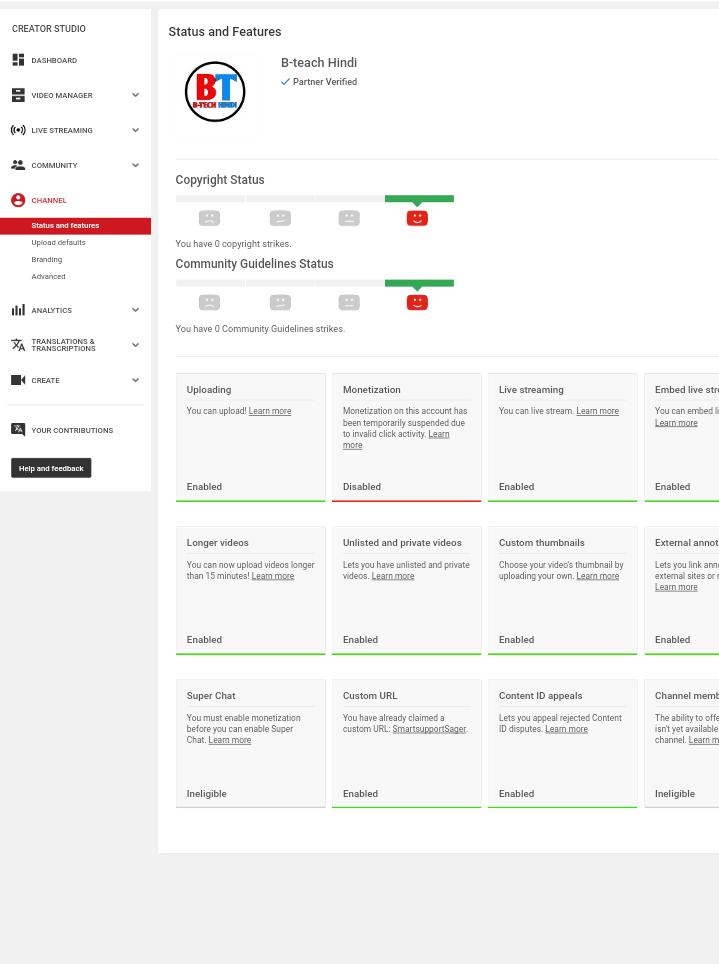The height and width of the screenshot is (964, 719).
Task: Click the second gray face under Community Guidelines
Action: 280,302
